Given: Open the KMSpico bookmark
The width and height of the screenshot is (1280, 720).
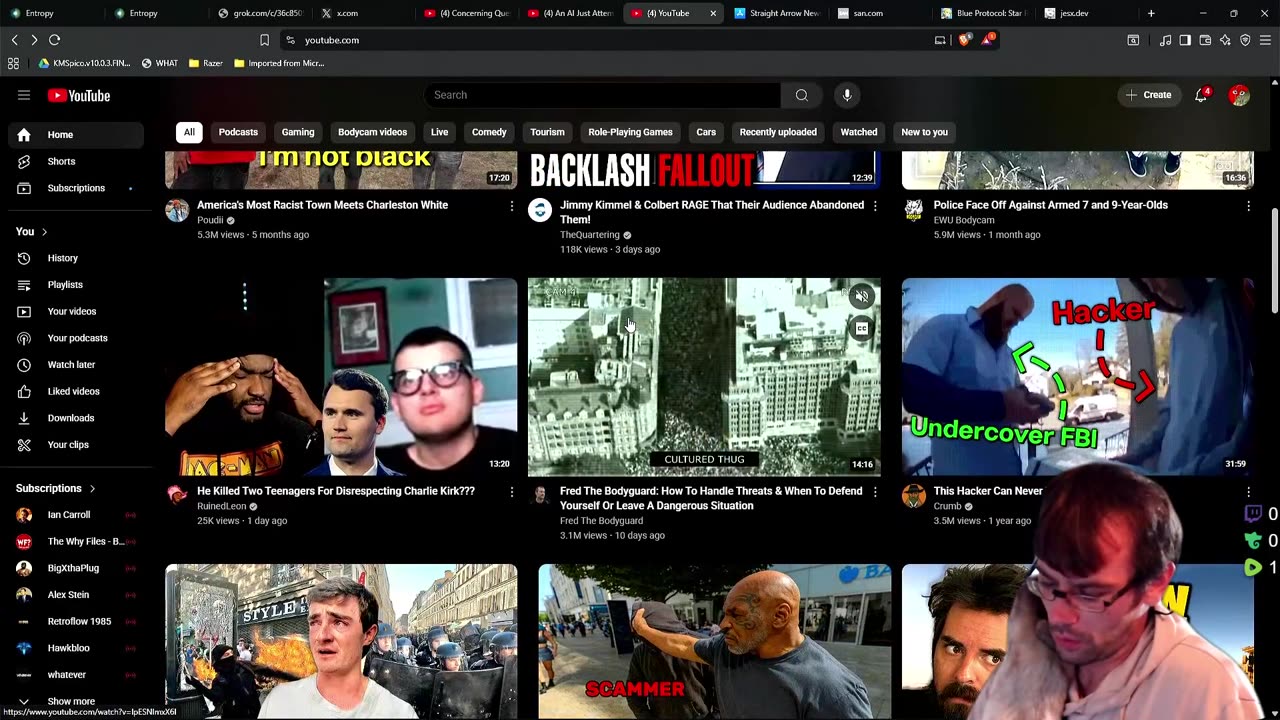Looking at the screenshot, I should [84, 63].
